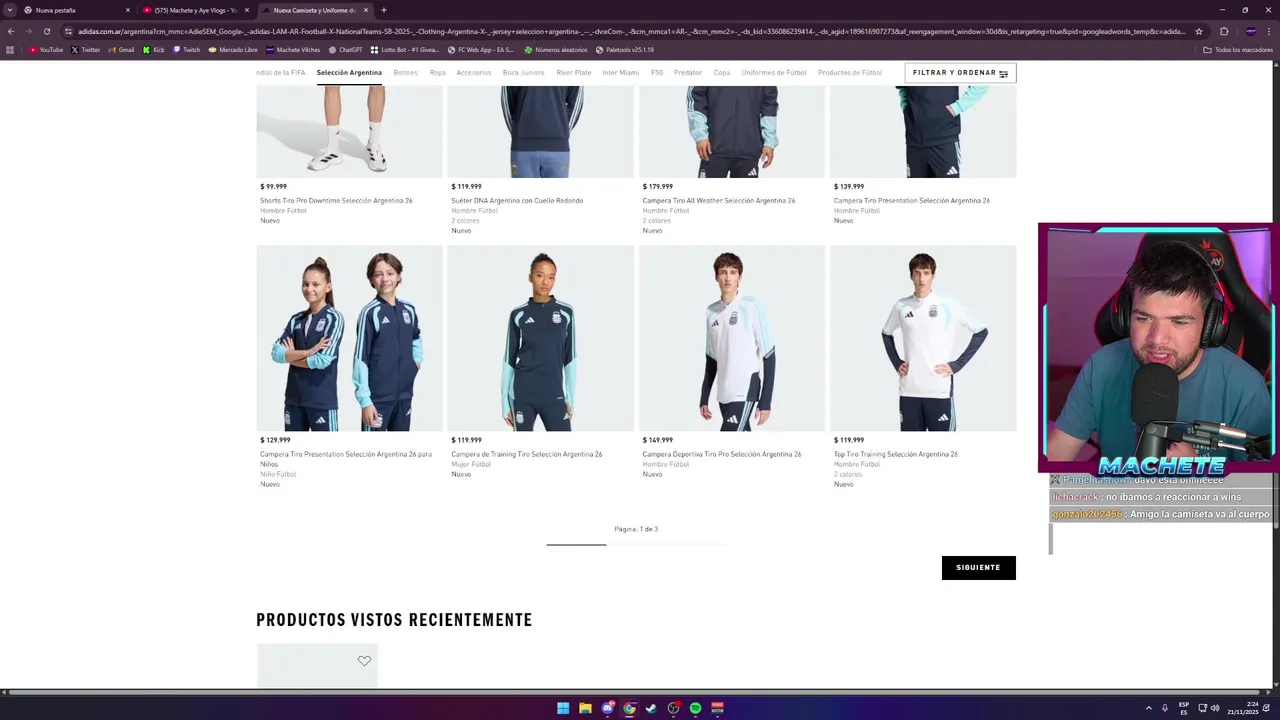Reload the adidas page
Viewport: 1280px width, 720px height.
pos(46,31)
